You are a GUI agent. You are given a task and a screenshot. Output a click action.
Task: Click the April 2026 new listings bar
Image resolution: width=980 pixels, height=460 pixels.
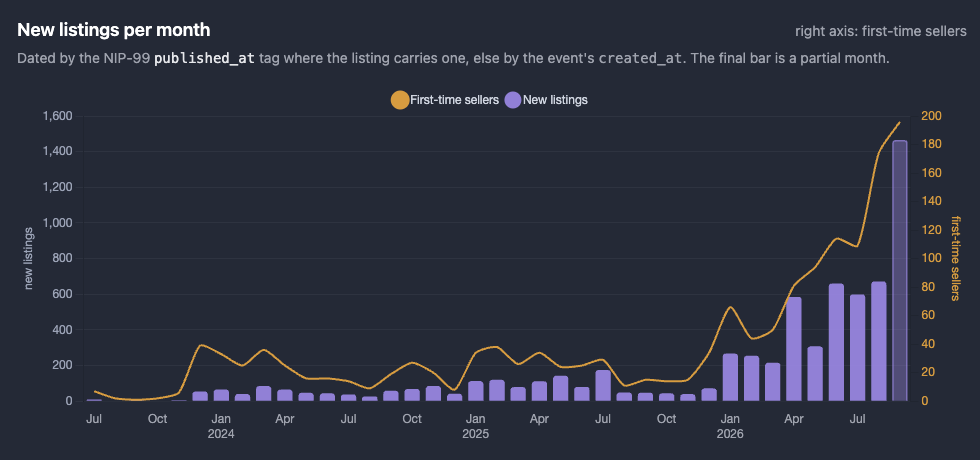point(794,349)
